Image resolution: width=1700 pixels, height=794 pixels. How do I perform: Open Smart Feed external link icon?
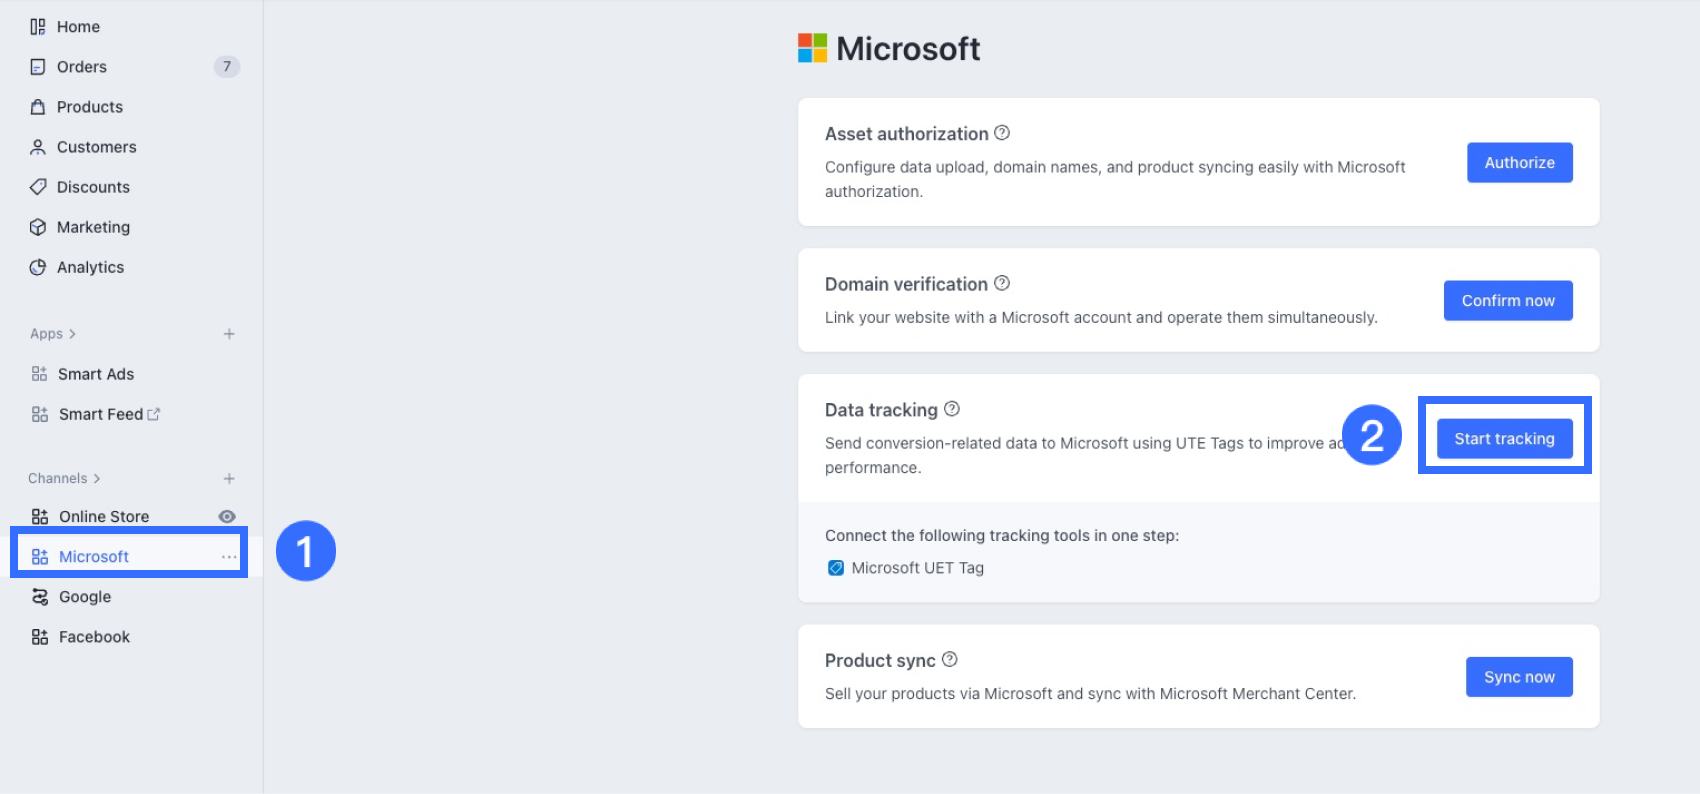tap(154, 414)
